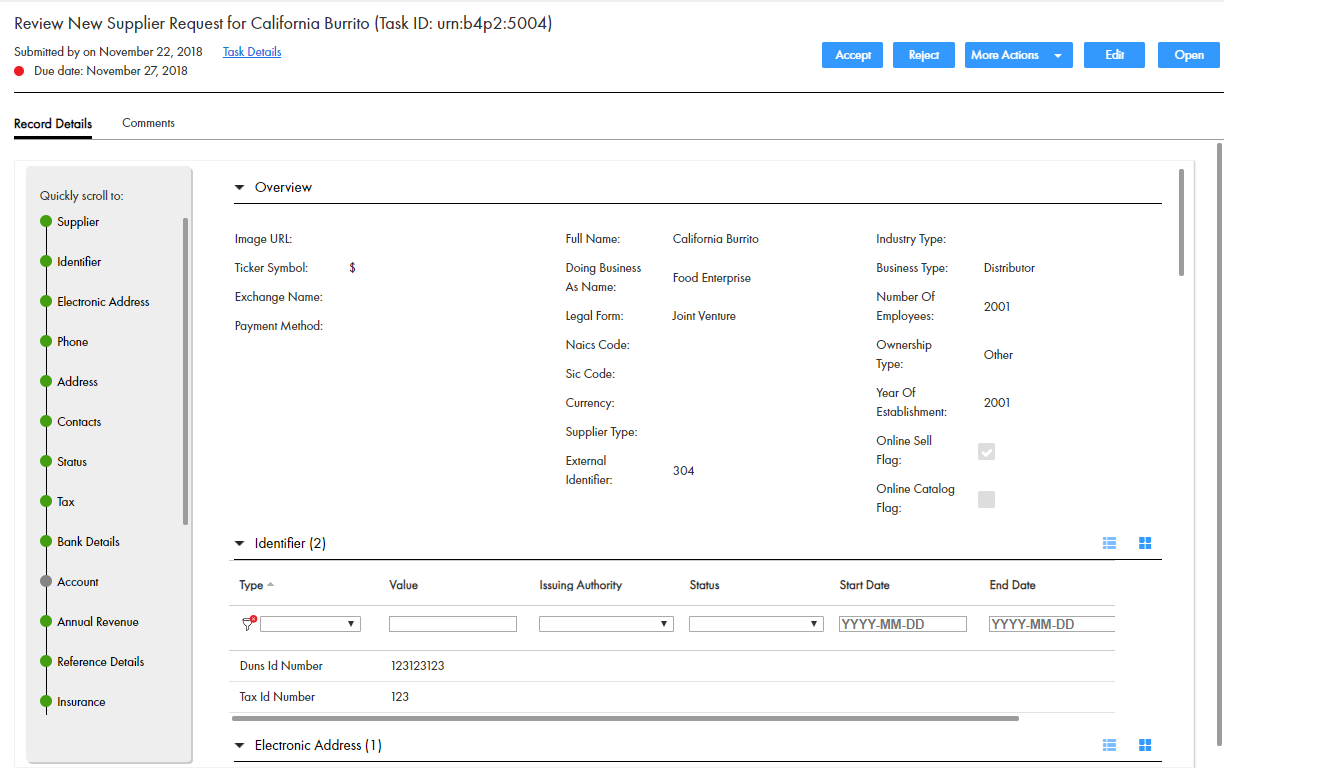Click the red due date indicator dot
The image size is (1319, 780).
click(x=20, y=71)
